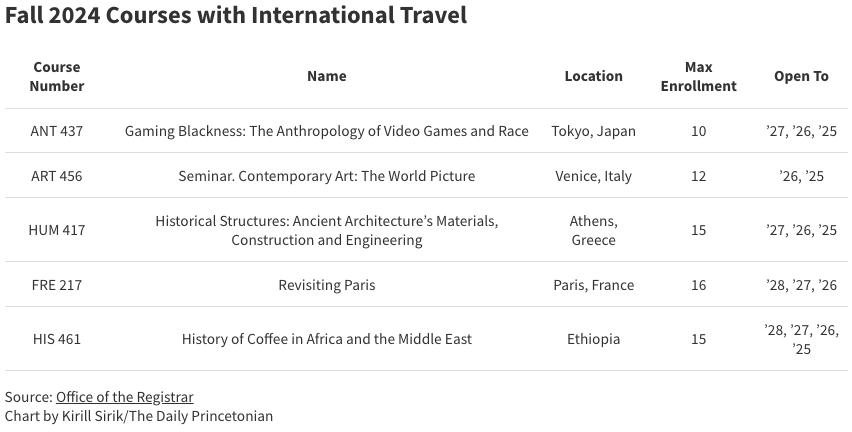Click History of Coffee course name
The height and width of the screenshot is (432, 852).
coord(327,339)
